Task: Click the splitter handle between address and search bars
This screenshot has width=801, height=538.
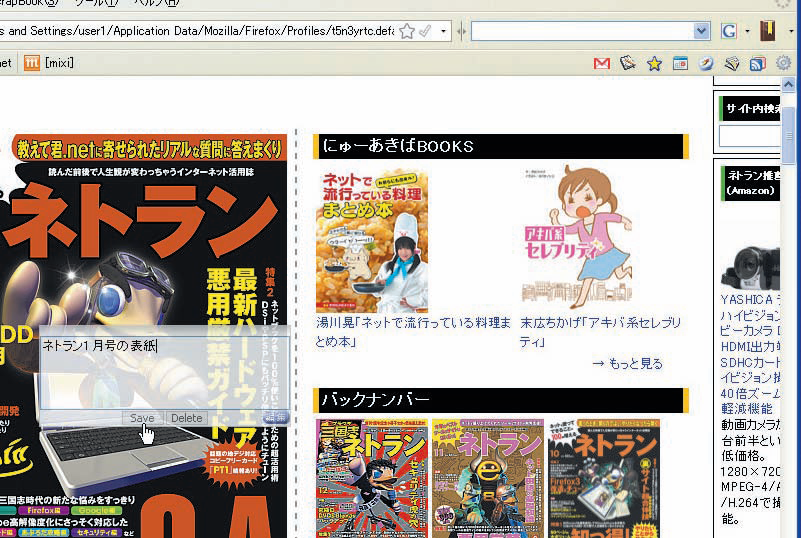Action: 461,32
